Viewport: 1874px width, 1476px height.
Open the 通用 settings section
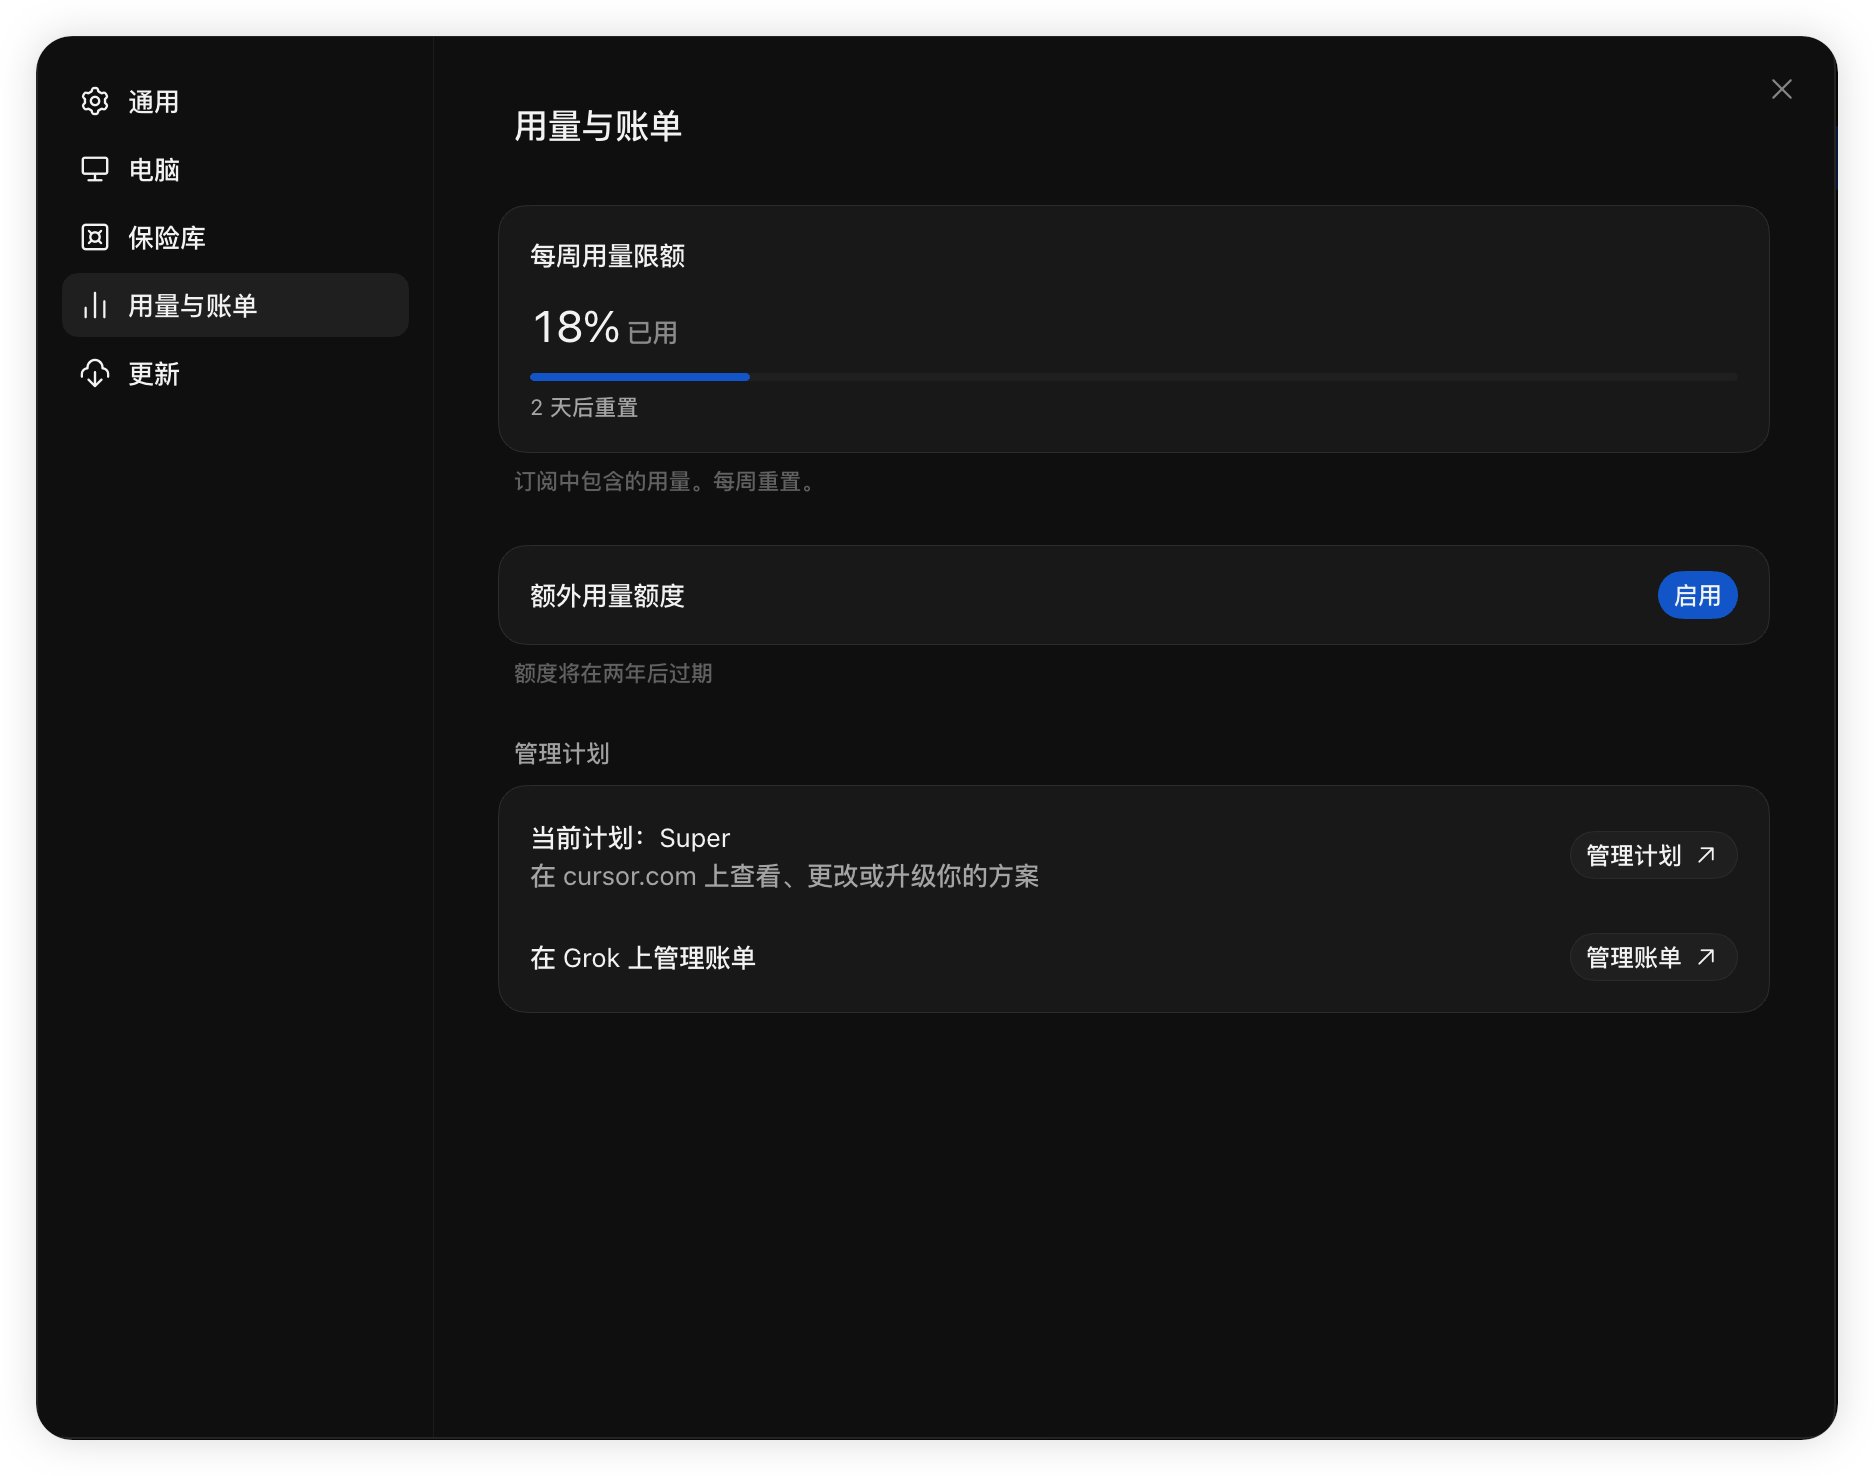pyautogui.click(x=235, y=101)
